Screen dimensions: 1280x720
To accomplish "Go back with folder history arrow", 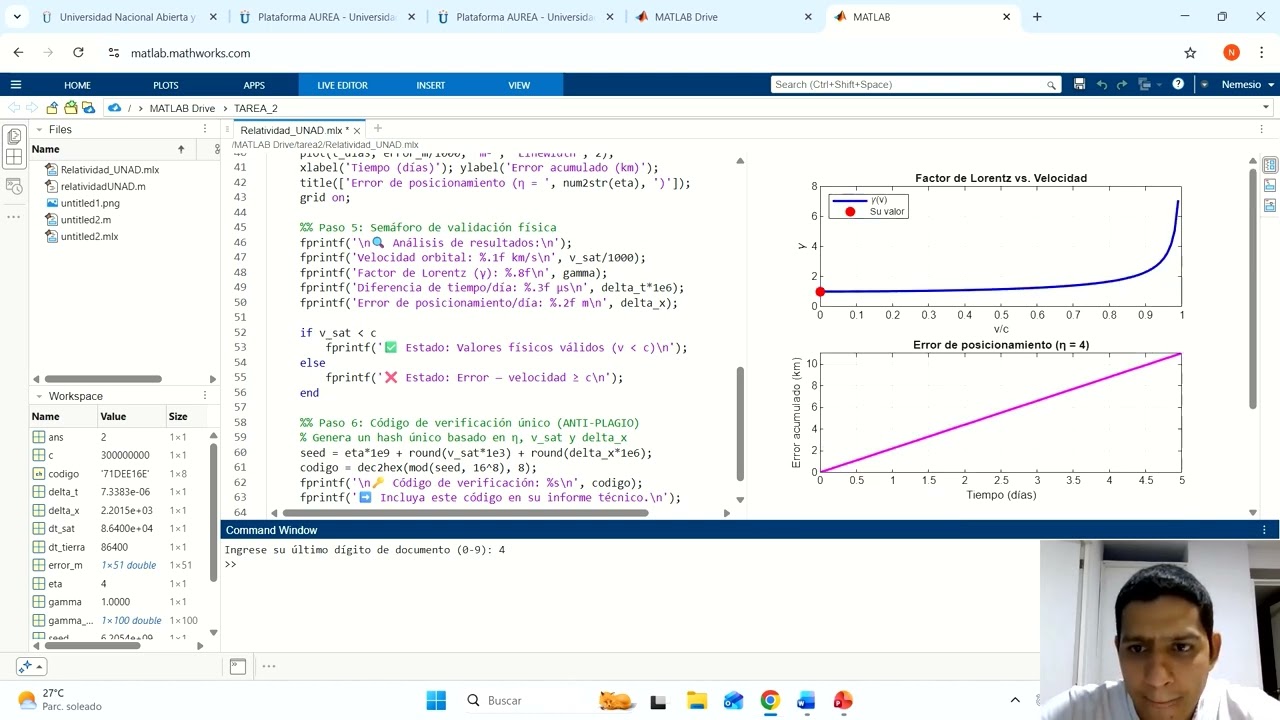I will pyautogui.click(x=14, y=108).
